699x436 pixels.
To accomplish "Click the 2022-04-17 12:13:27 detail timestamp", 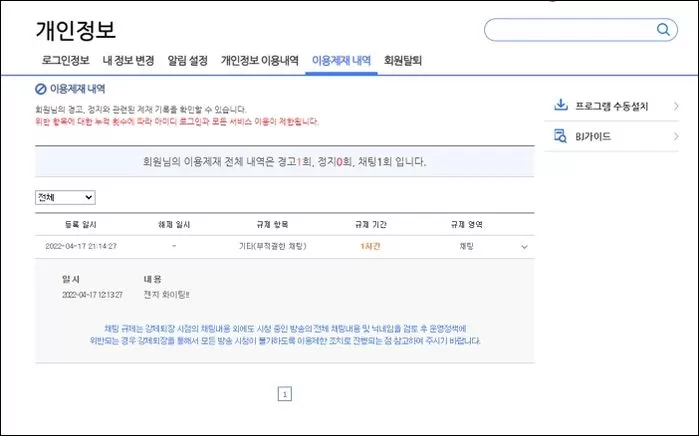I will [x=92, y=295].
